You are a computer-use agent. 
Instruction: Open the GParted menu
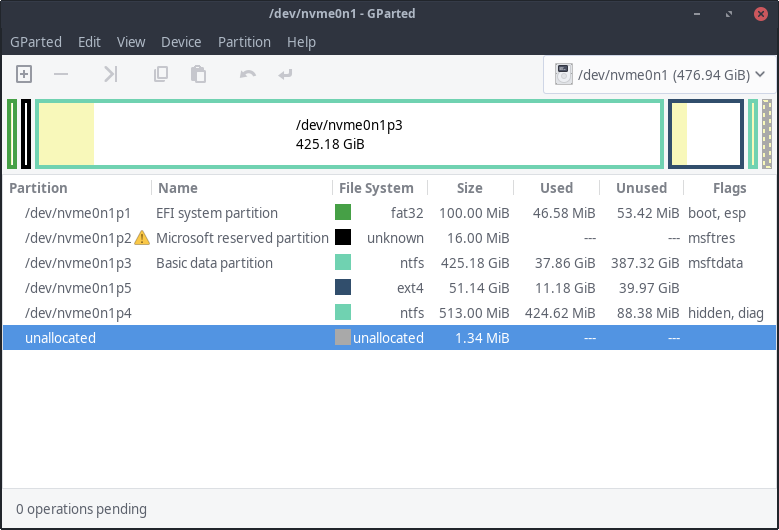click(x=36, y=42)
